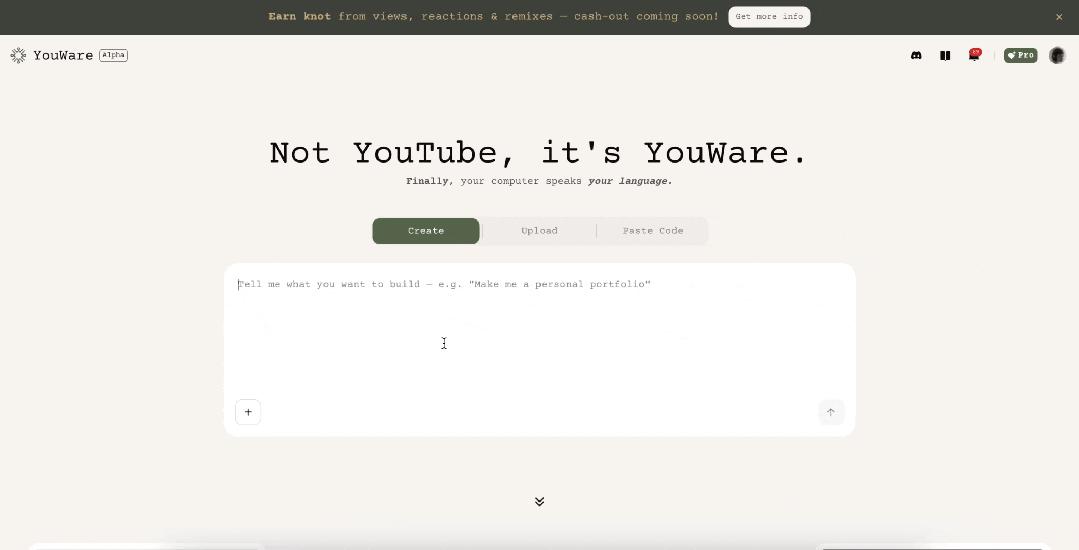
Task: Open the user profile avatar
Action: tap(1057, 56)
